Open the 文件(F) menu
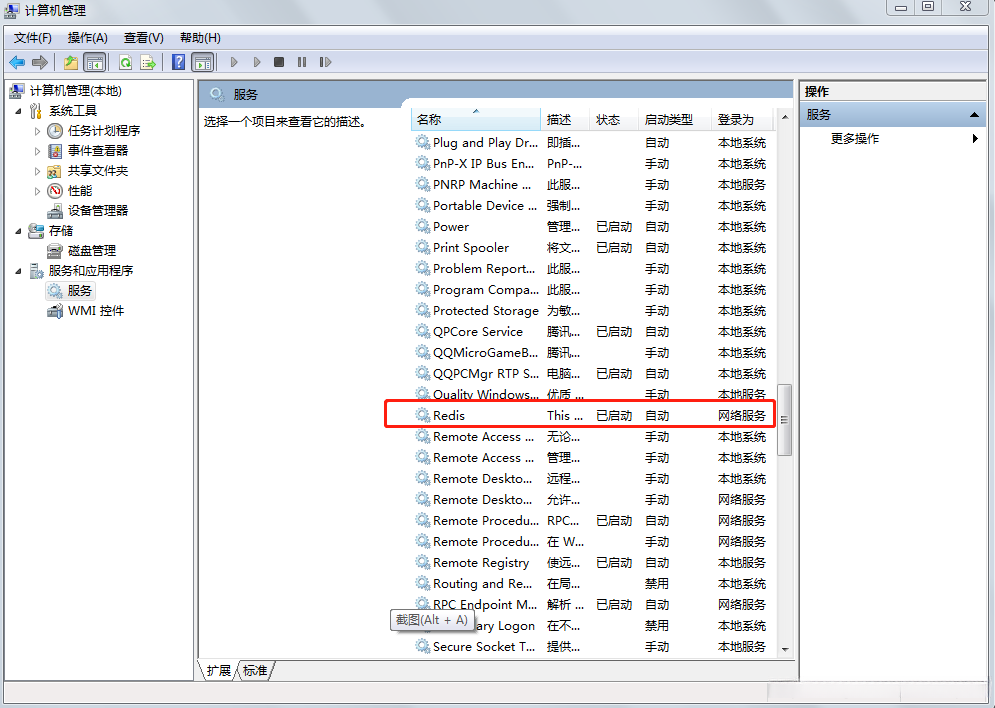Viewport: 995px width, 708px height. pos(32,38)
